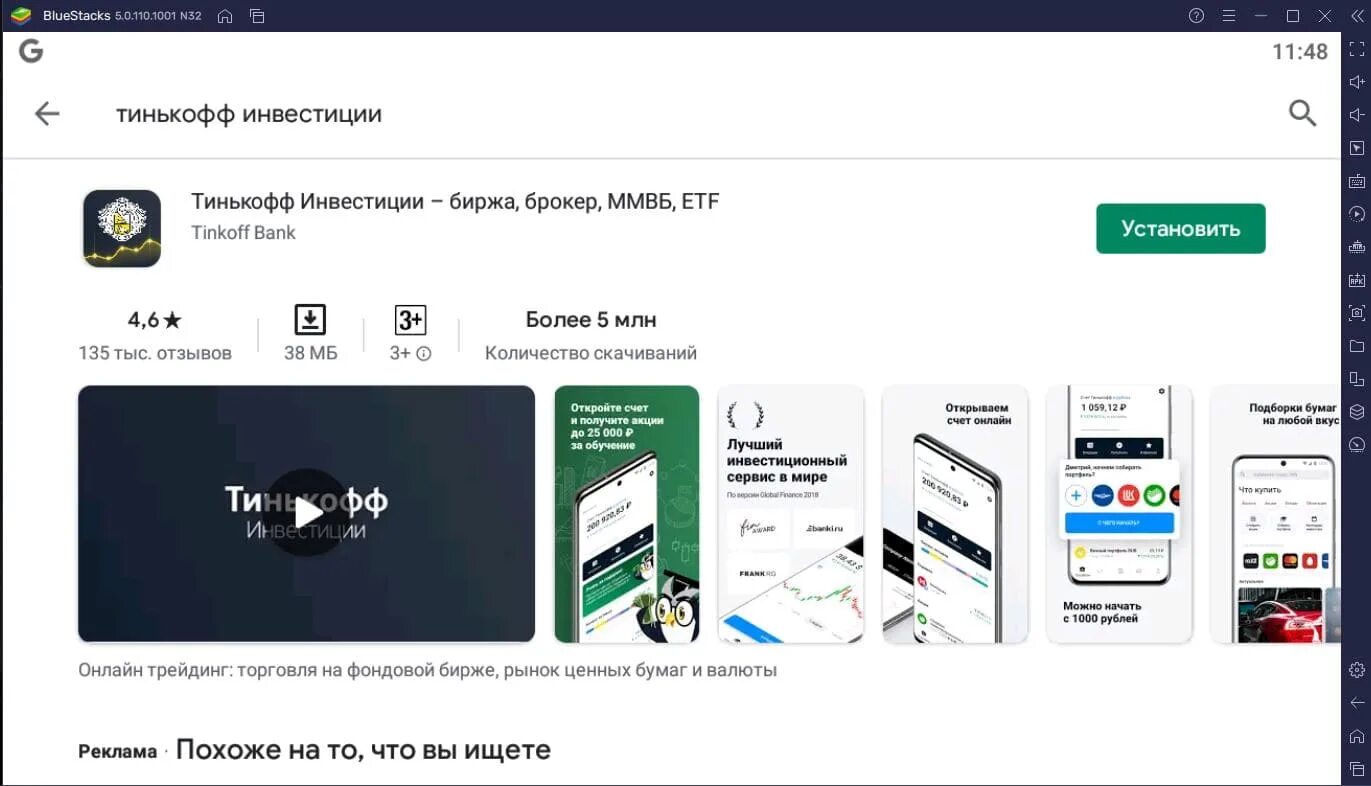Open keyboard controls sidebar icon
Viewport: 1371px width, 786px height.
pos(1357,181)
